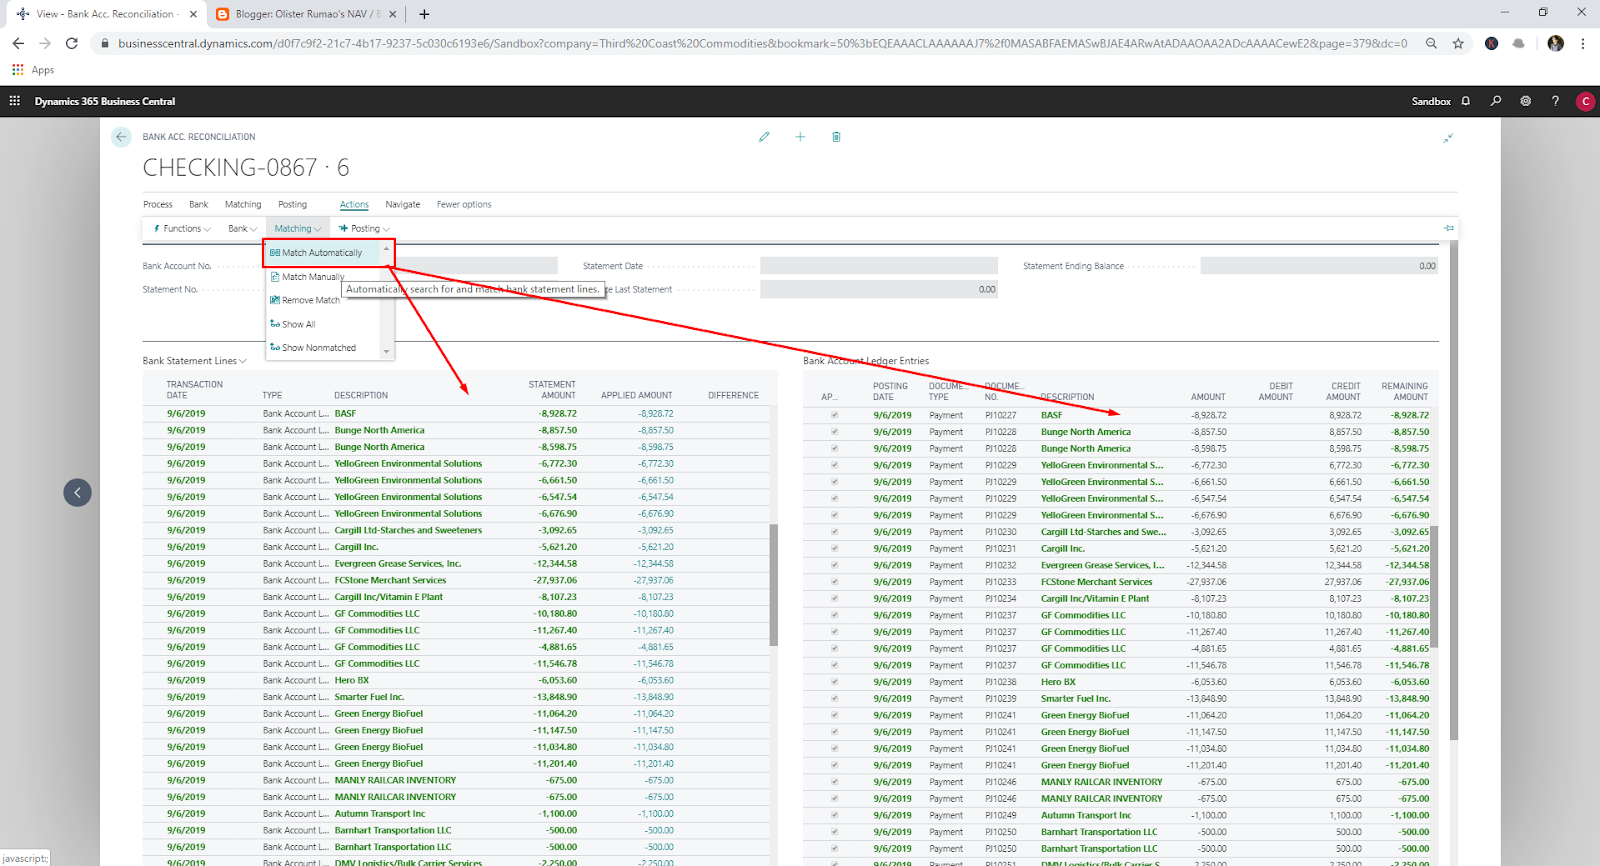Open the browser zoom magnifier icon
The height and width of the screenshot is (866, 1600).
point(1431,43)
